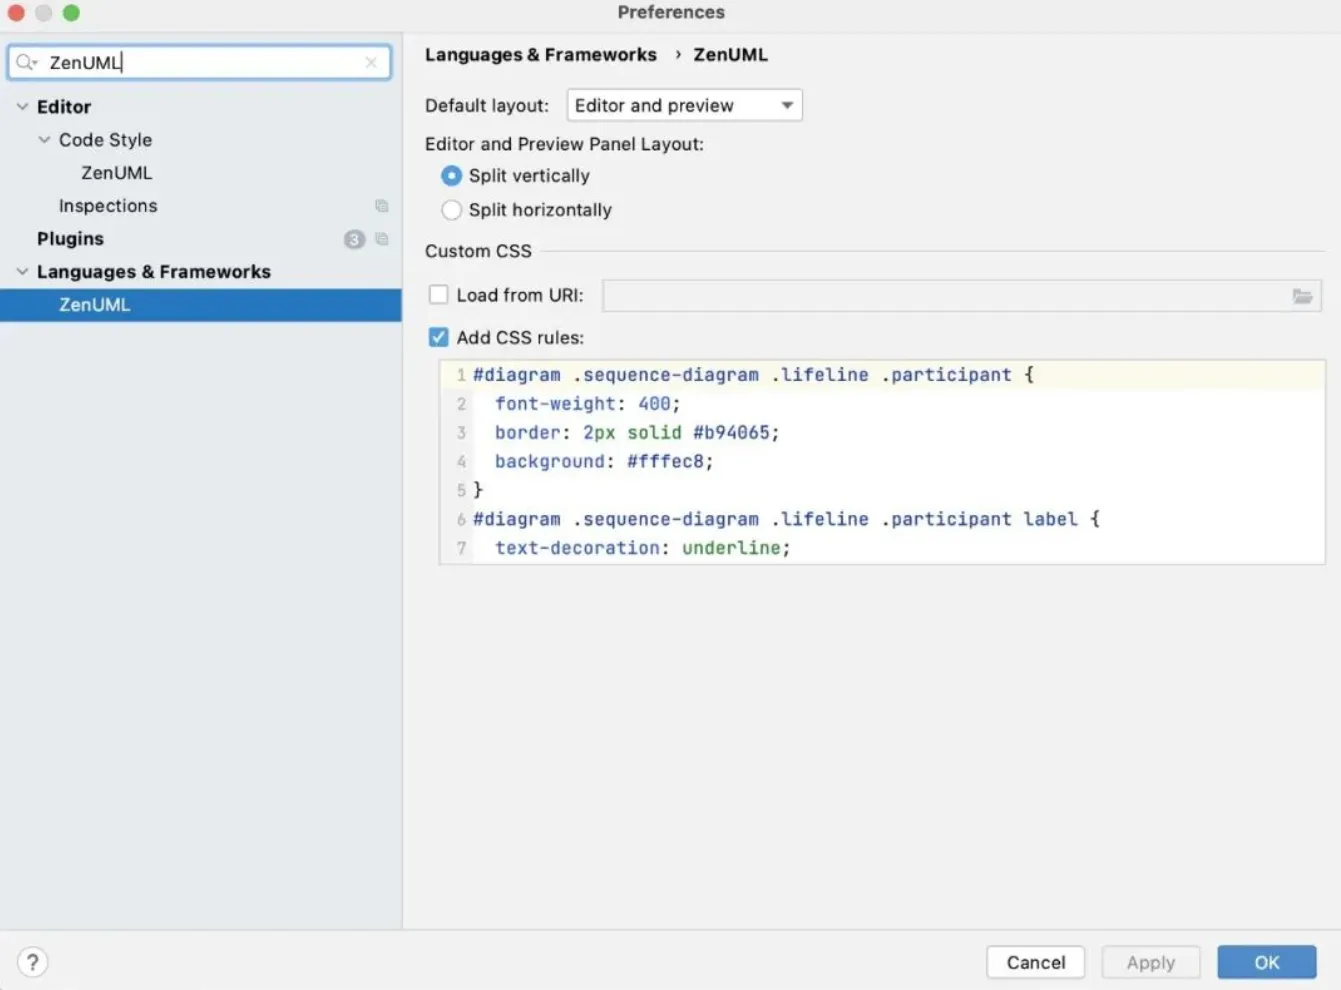1341x990 pixels.
Task: Click the search magnifier icon in settings search
Action: [x=26, y=62]
